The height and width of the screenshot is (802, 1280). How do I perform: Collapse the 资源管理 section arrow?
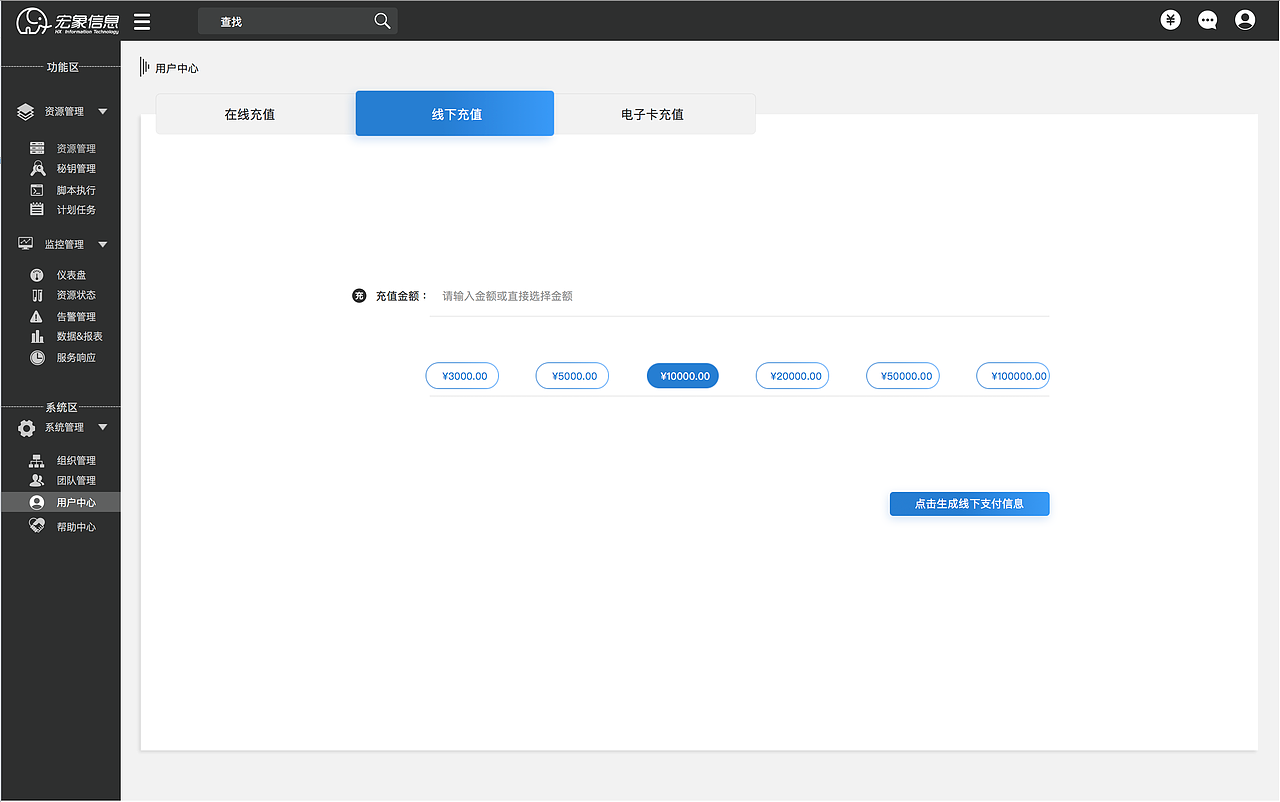[x=102, y=111]
